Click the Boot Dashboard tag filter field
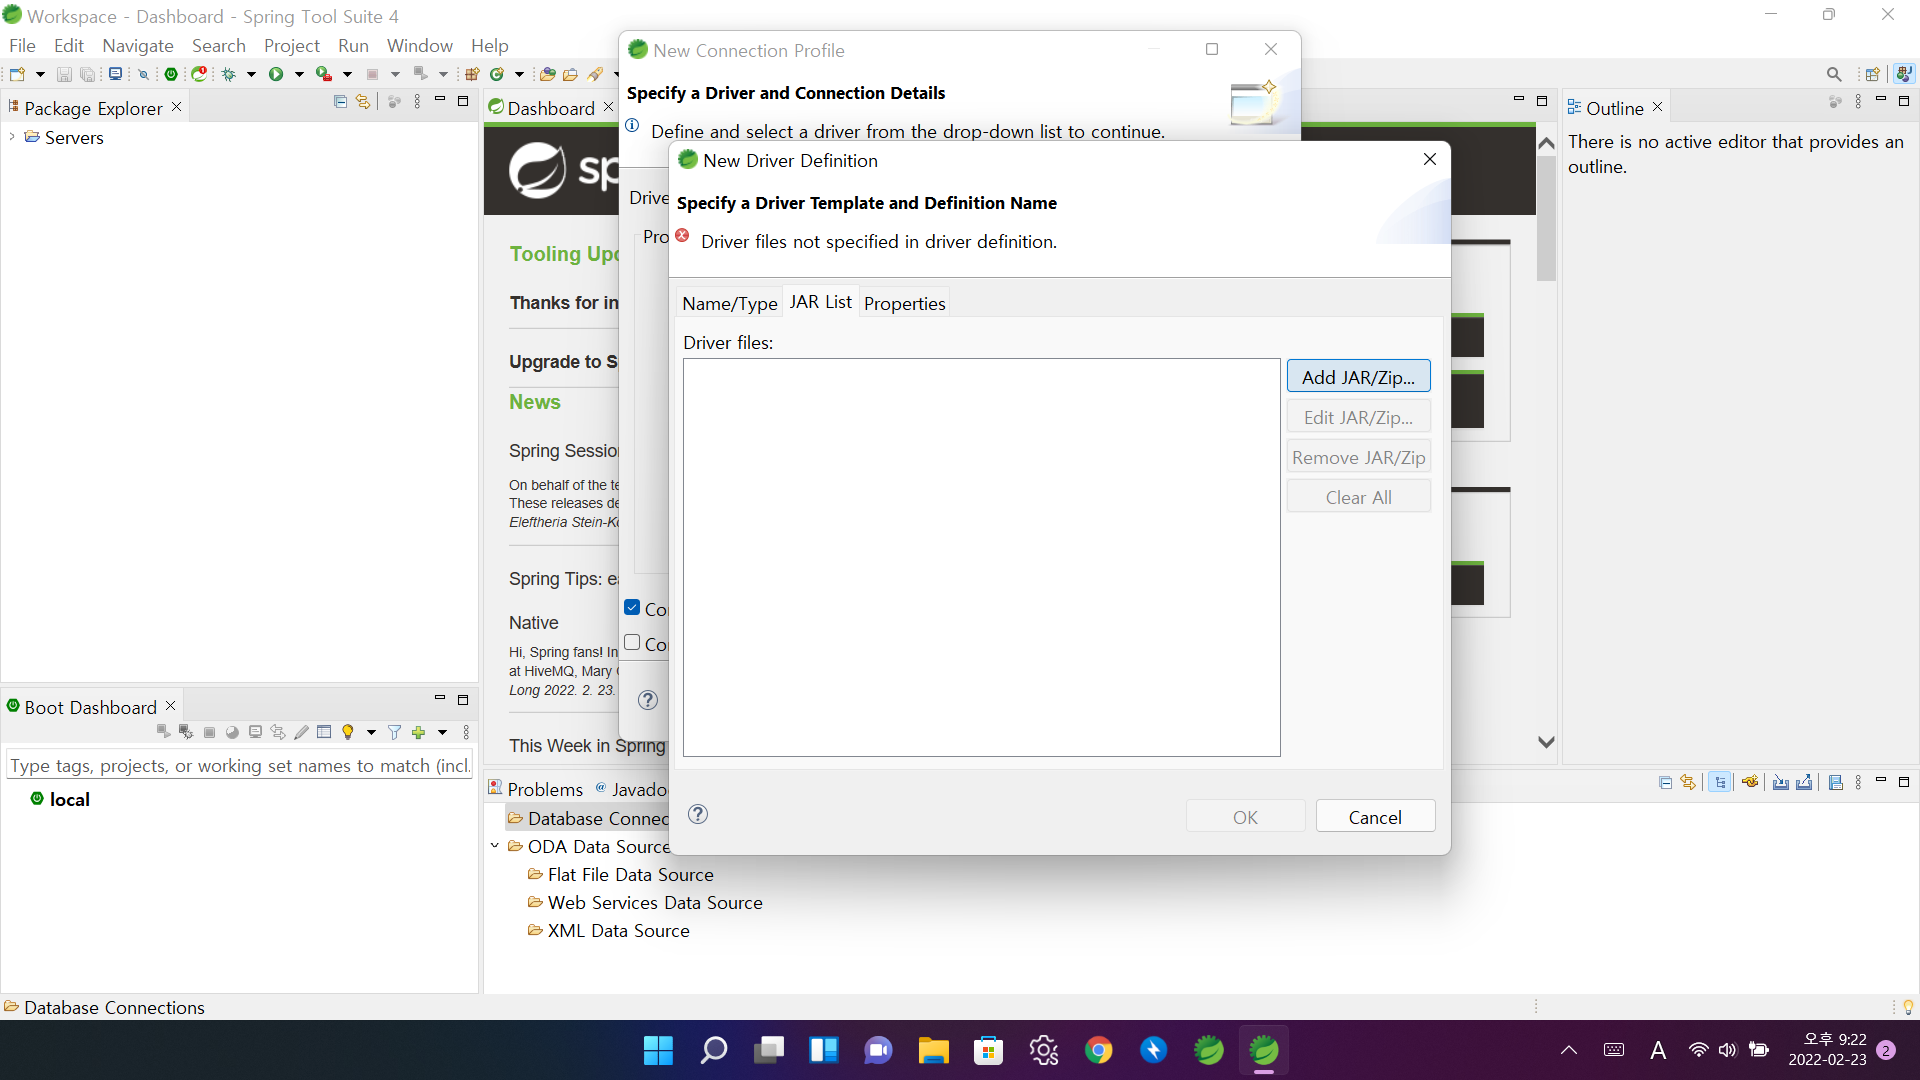Screen dimensions: 1920x1080 (x=238, y=766)
